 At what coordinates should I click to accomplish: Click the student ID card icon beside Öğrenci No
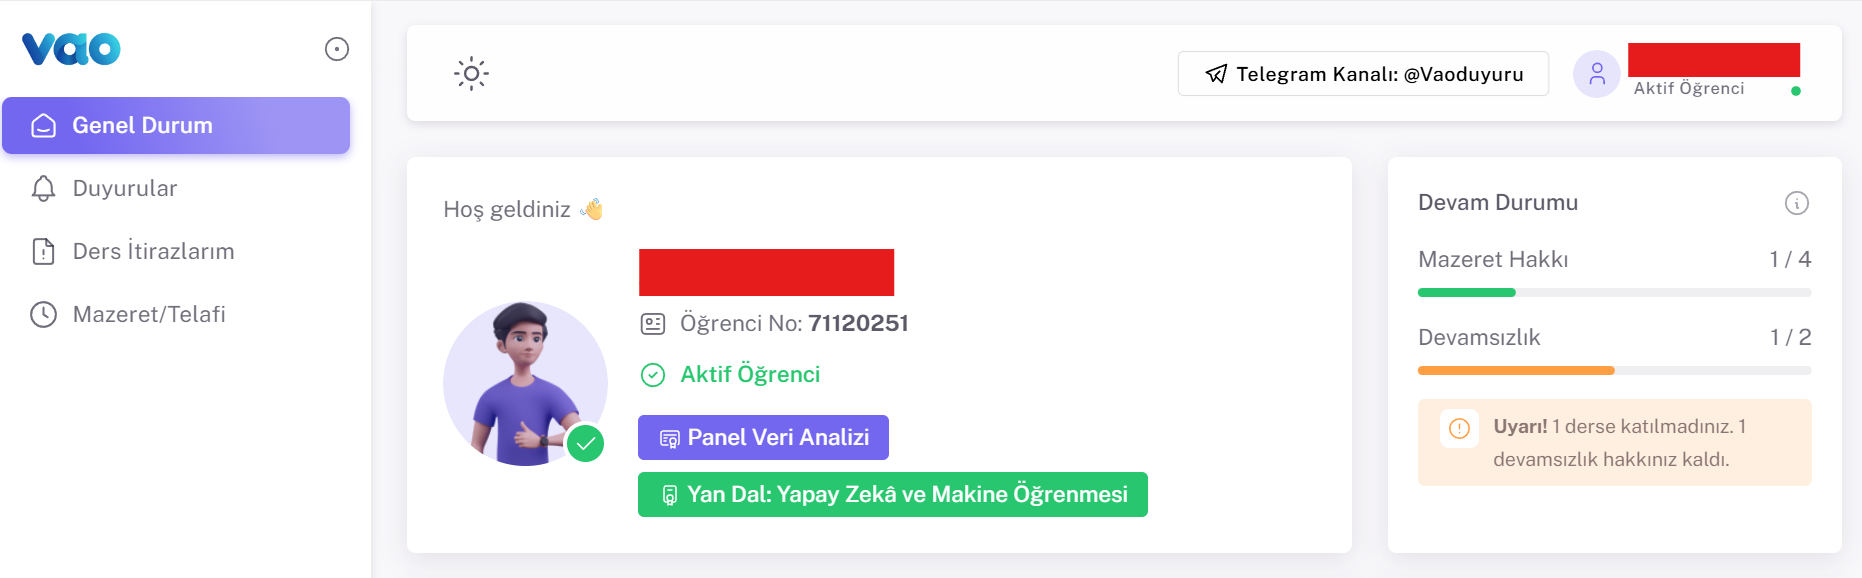653,322
